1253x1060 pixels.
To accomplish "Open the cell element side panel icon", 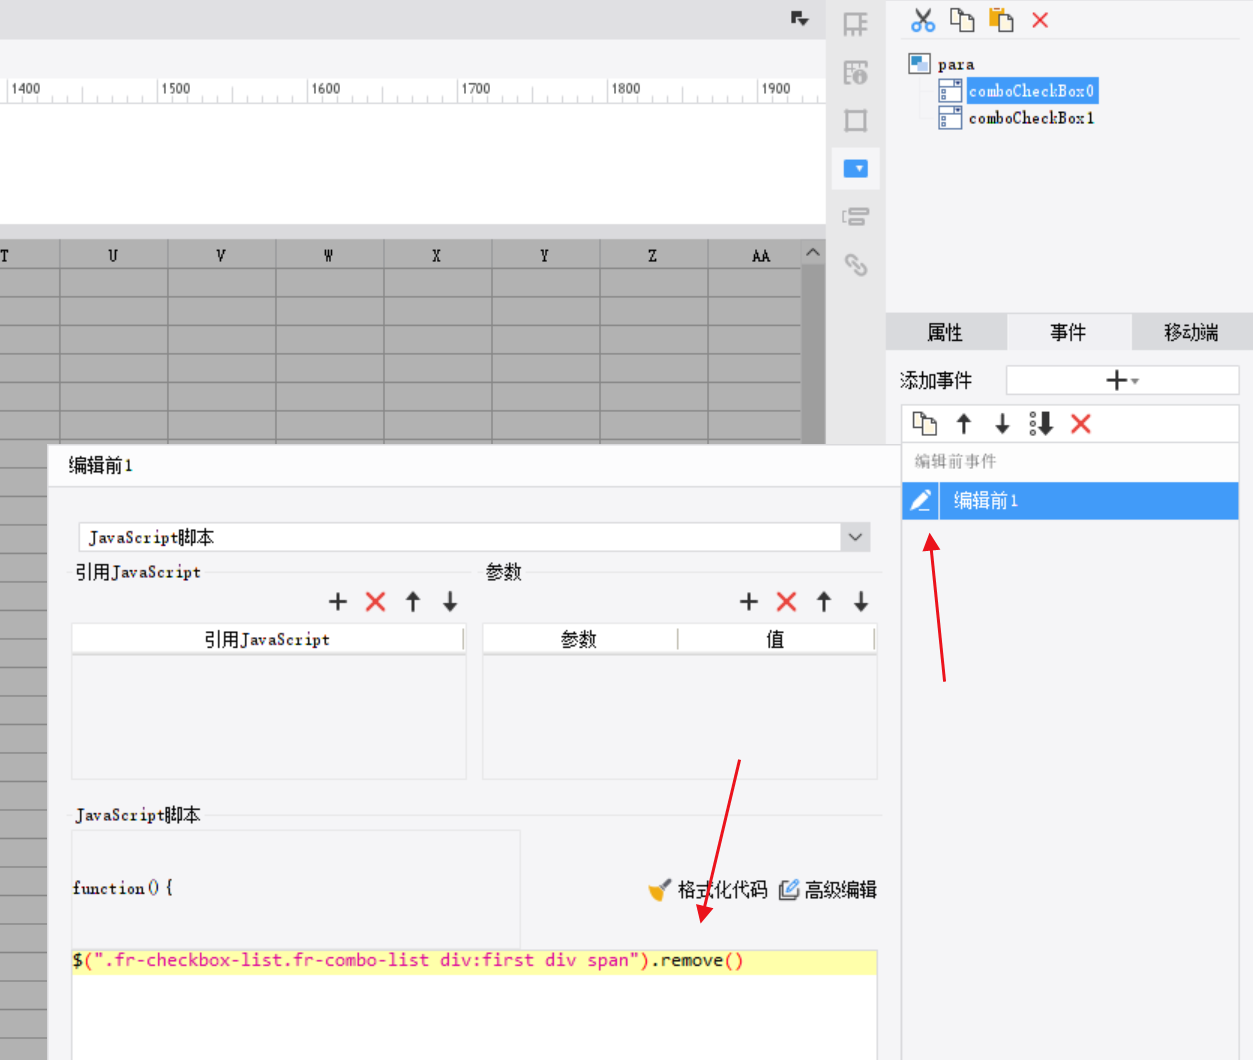I will tap(856, 24).
